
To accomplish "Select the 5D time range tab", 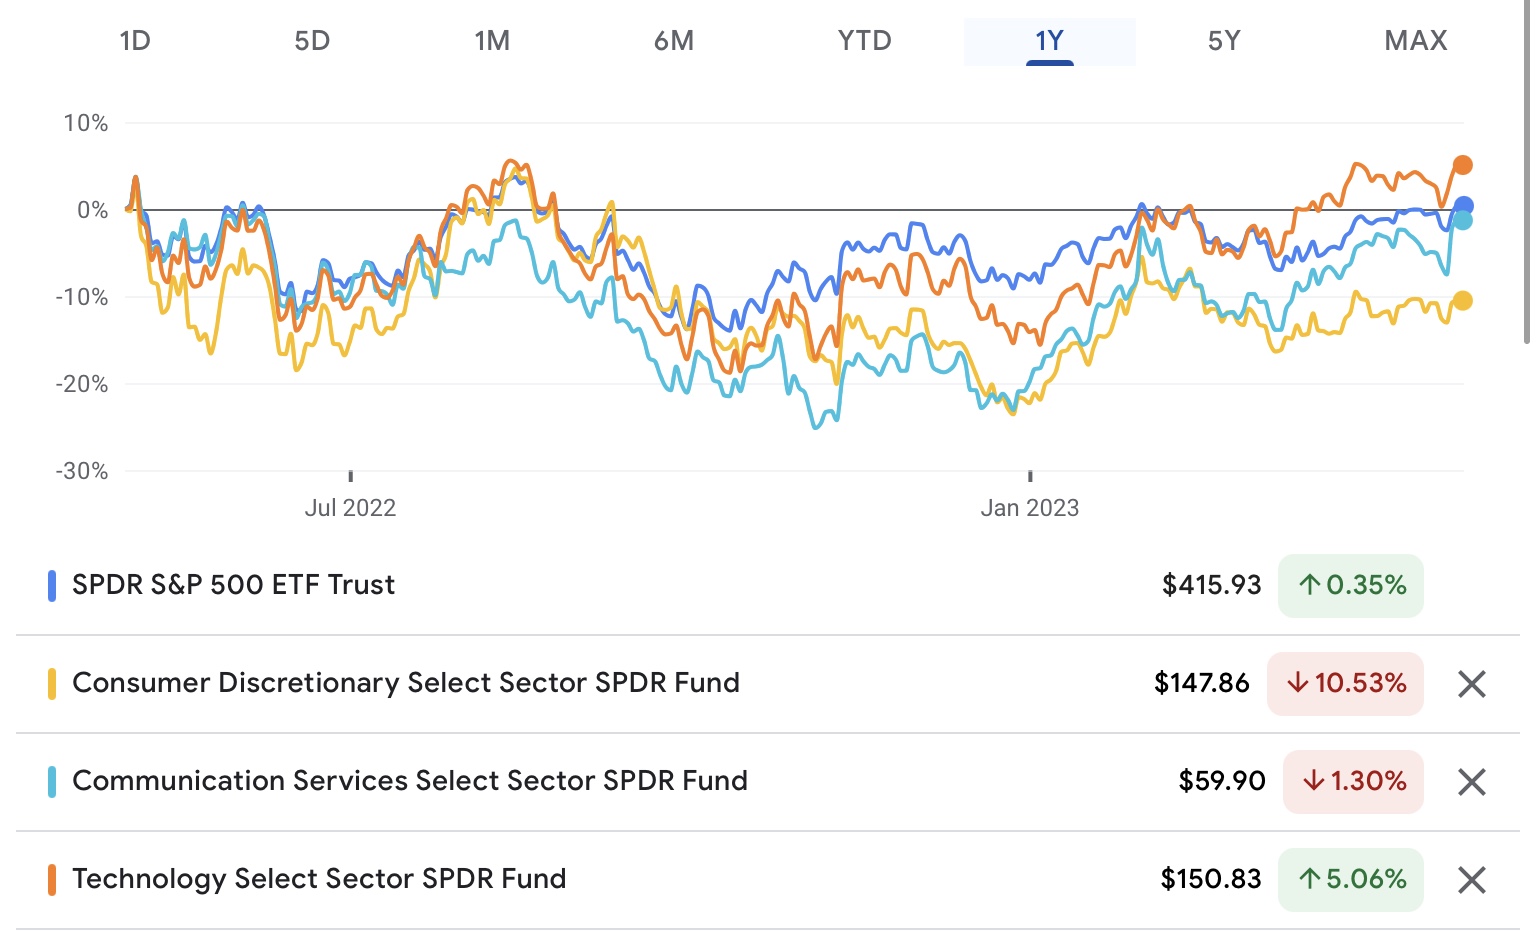I will pos(312,41).
